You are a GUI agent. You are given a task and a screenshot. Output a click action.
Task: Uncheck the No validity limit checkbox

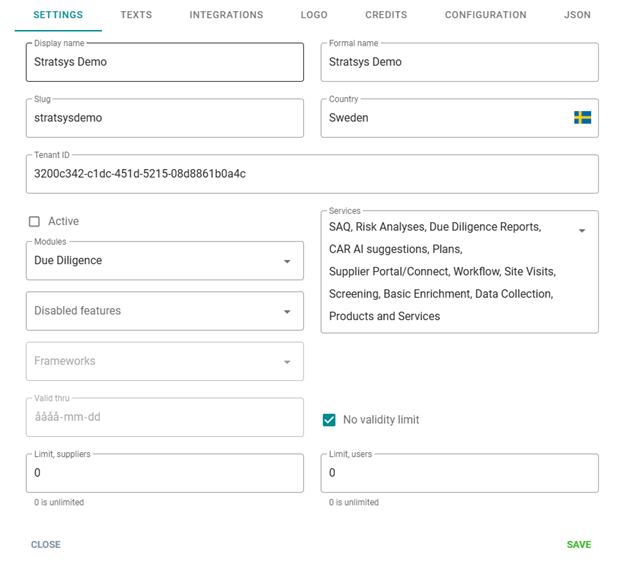coord(329,420)
